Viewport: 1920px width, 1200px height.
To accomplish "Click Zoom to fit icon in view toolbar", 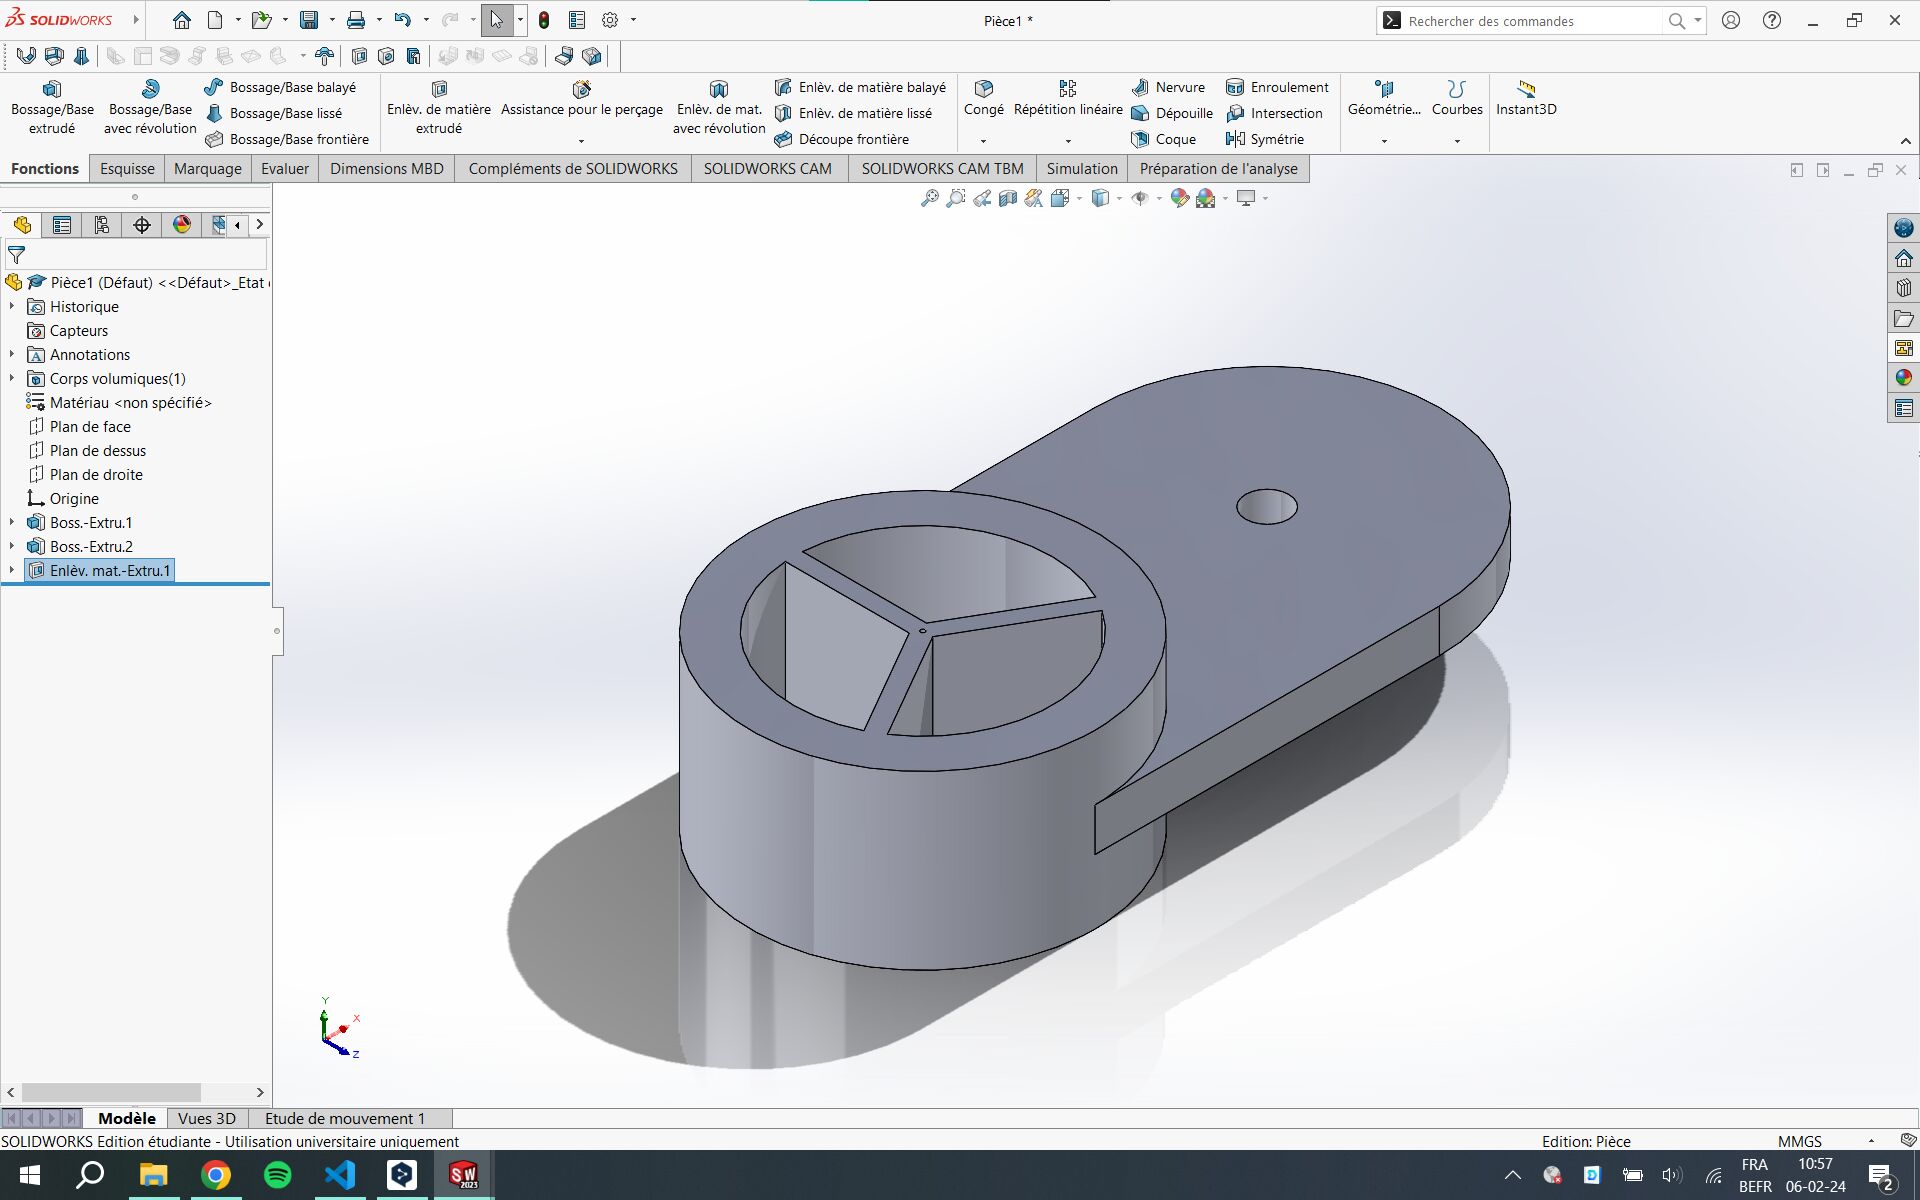I will [x=929, y=198].
